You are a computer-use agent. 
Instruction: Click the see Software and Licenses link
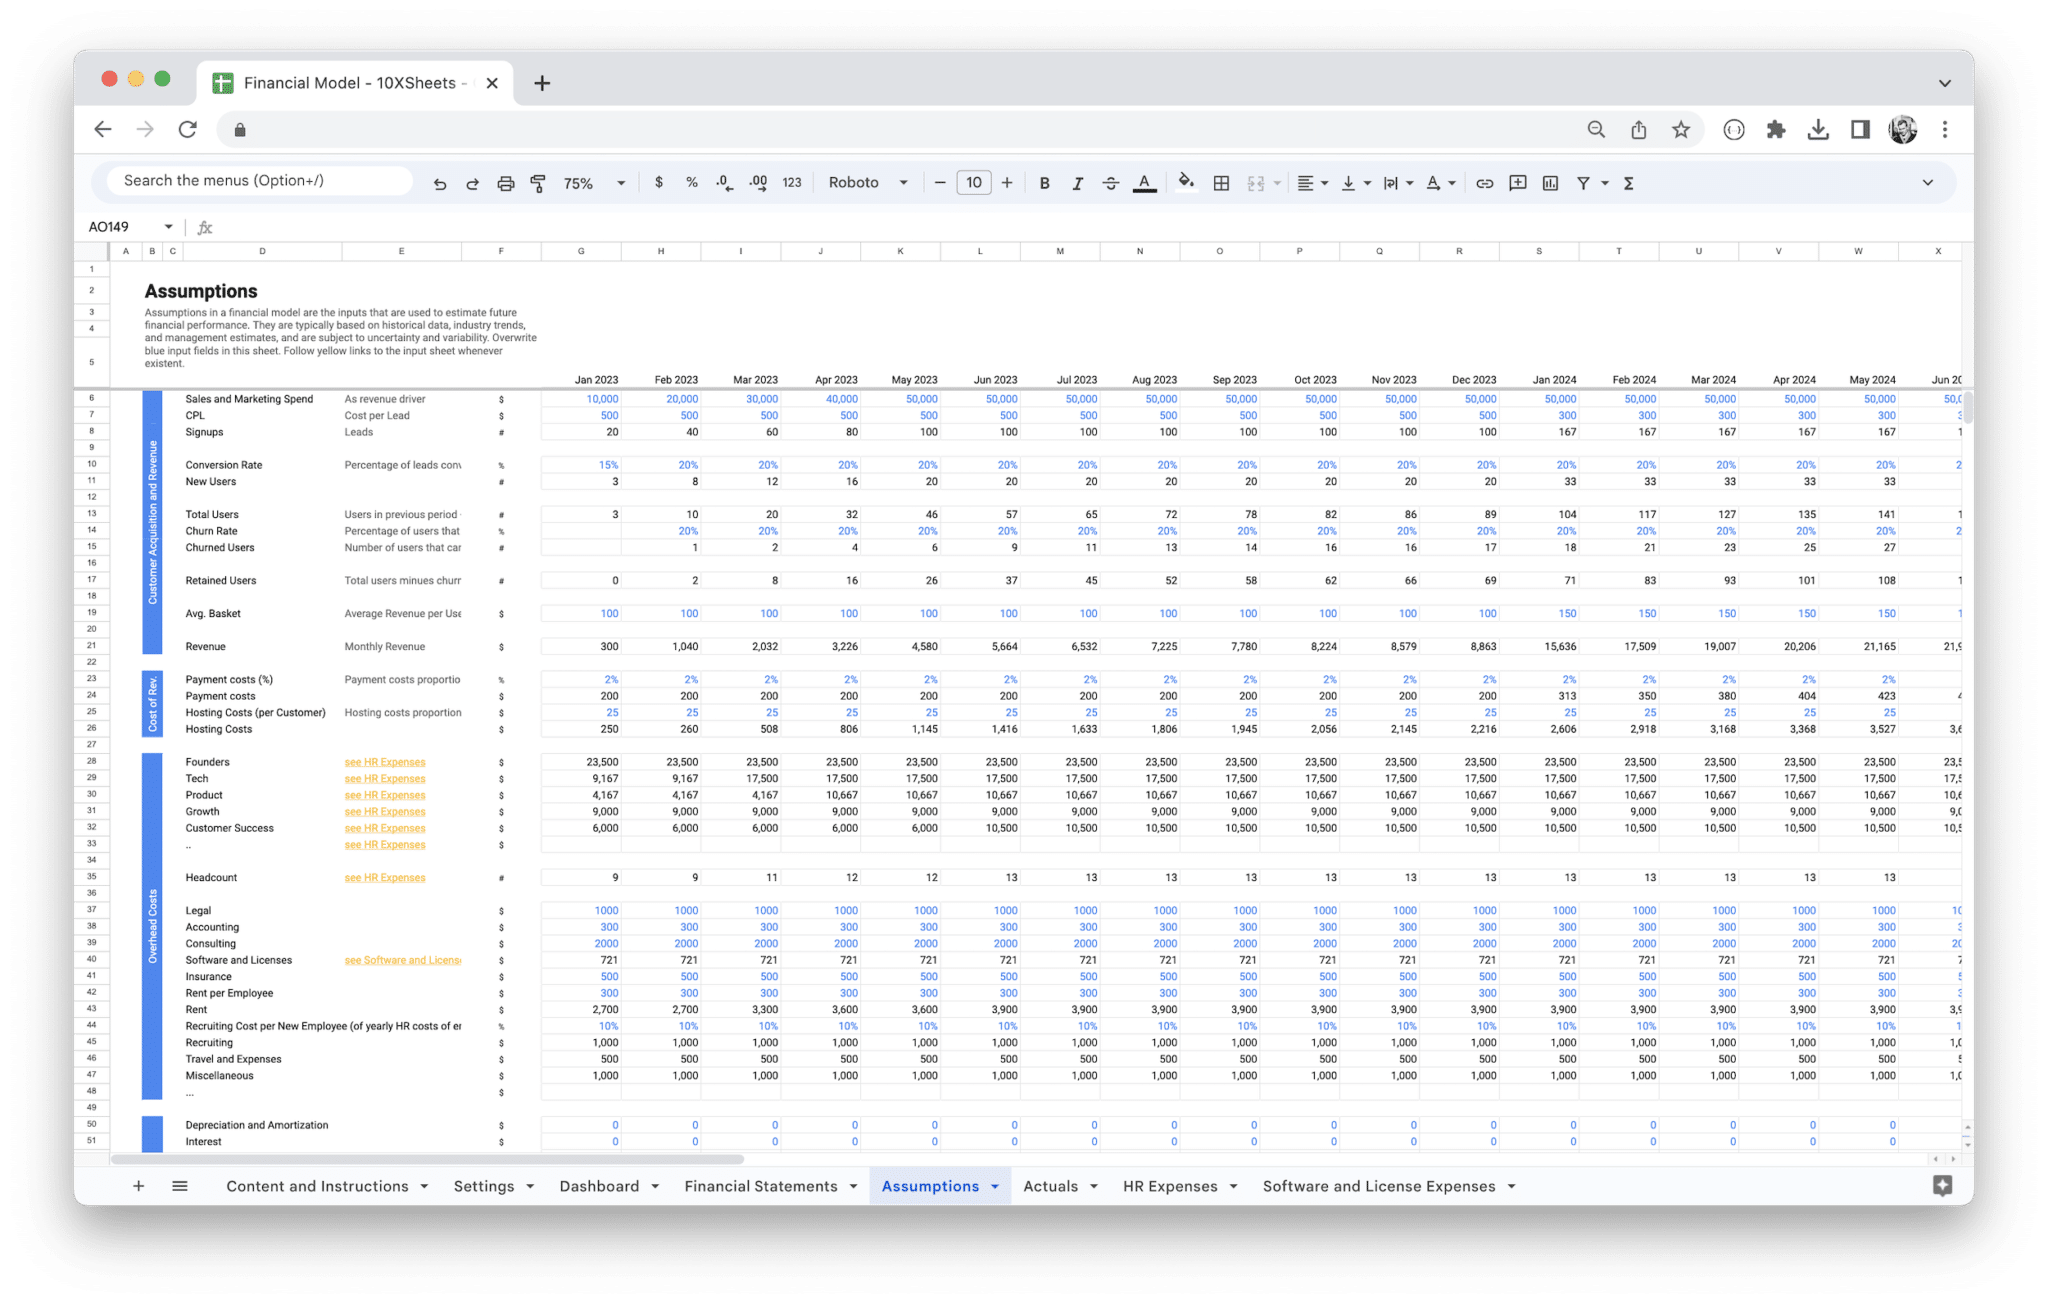coord(401,959)
